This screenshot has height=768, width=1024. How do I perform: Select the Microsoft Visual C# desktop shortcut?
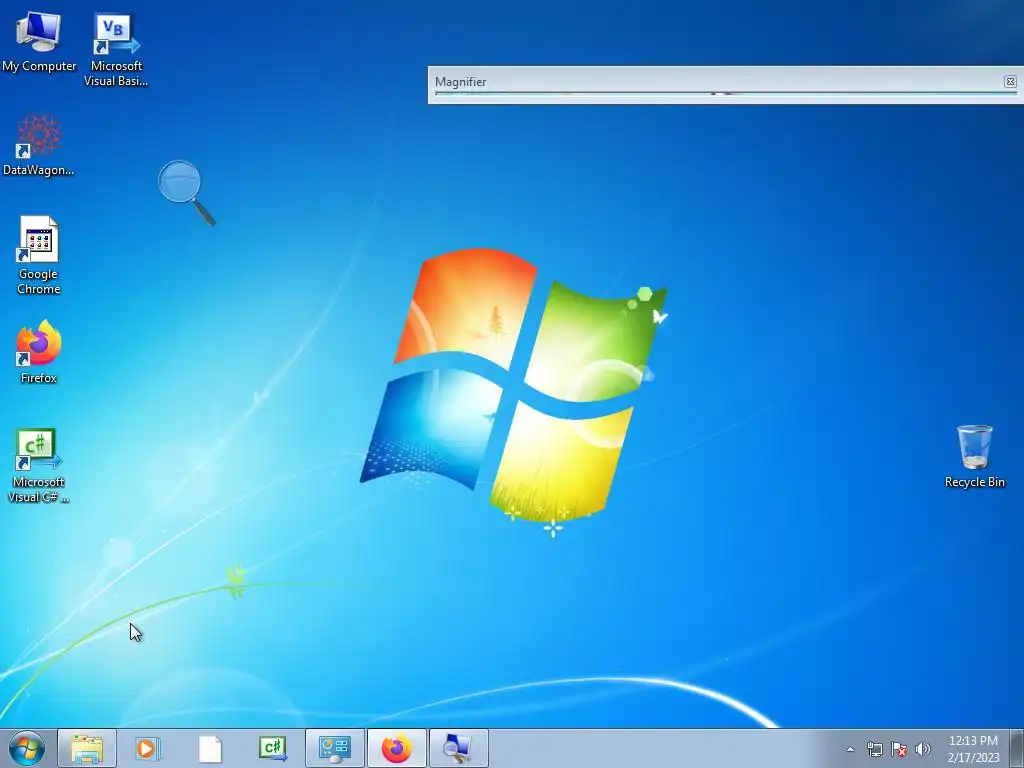(39, 465)
